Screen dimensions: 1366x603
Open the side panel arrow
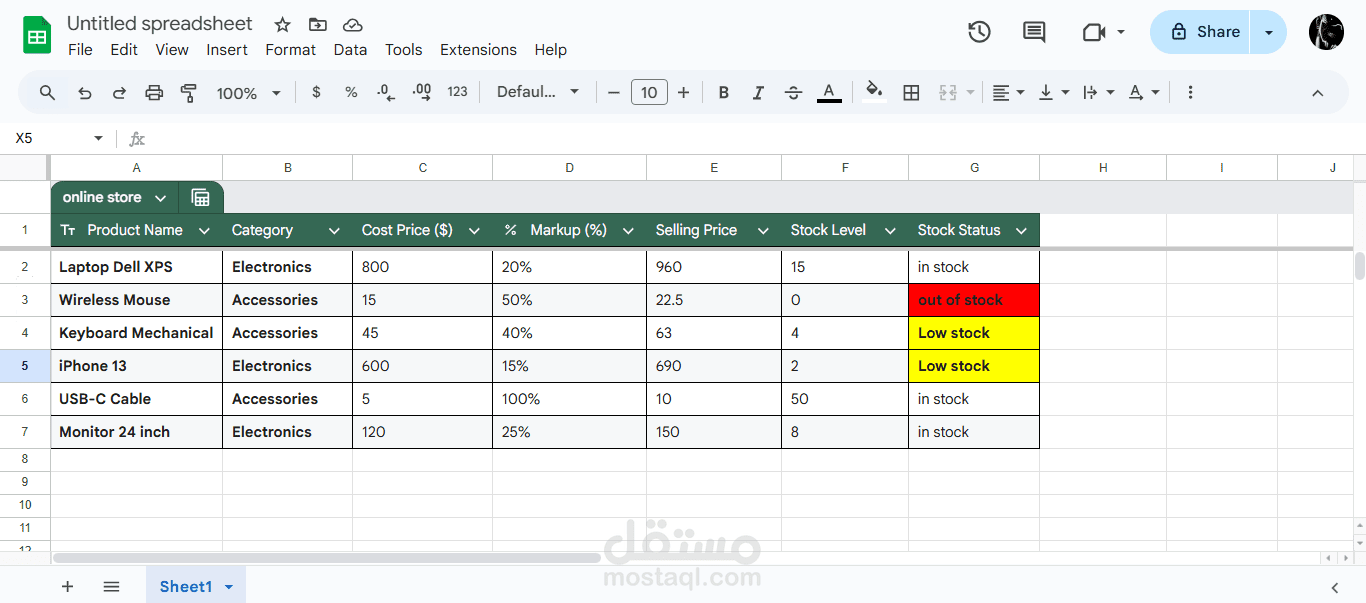1335,588
